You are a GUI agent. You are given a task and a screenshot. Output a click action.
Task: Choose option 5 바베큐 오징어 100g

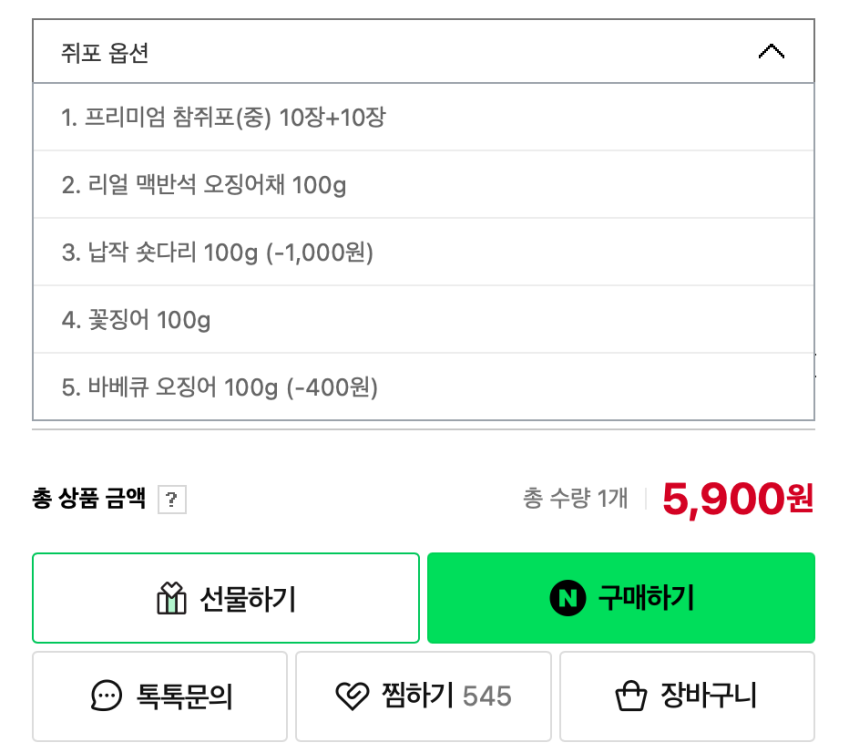[220, 387]
